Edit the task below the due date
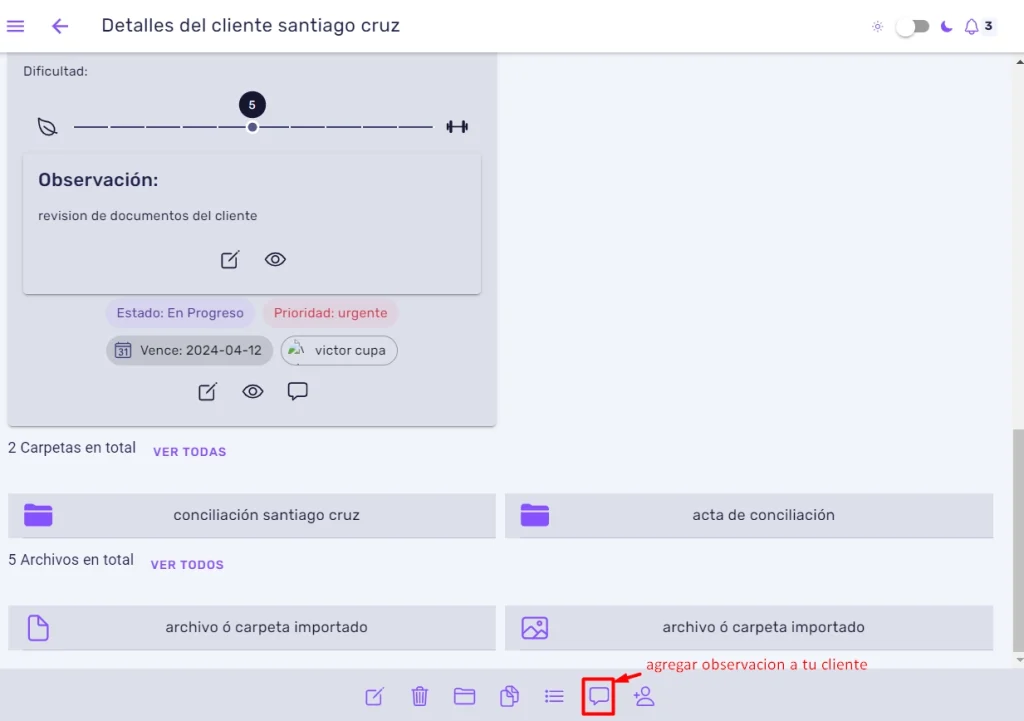Screen dimensions: 1024x721 click(x=208, y=392)
